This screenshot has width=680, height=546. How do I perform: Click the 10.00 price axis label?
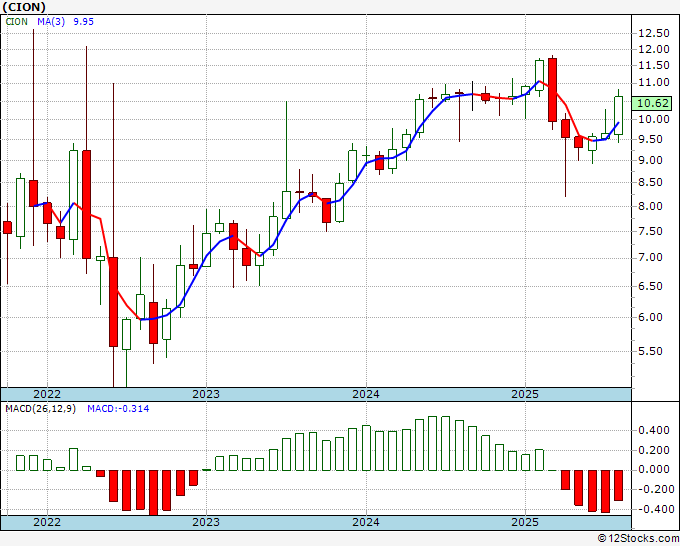654,119
